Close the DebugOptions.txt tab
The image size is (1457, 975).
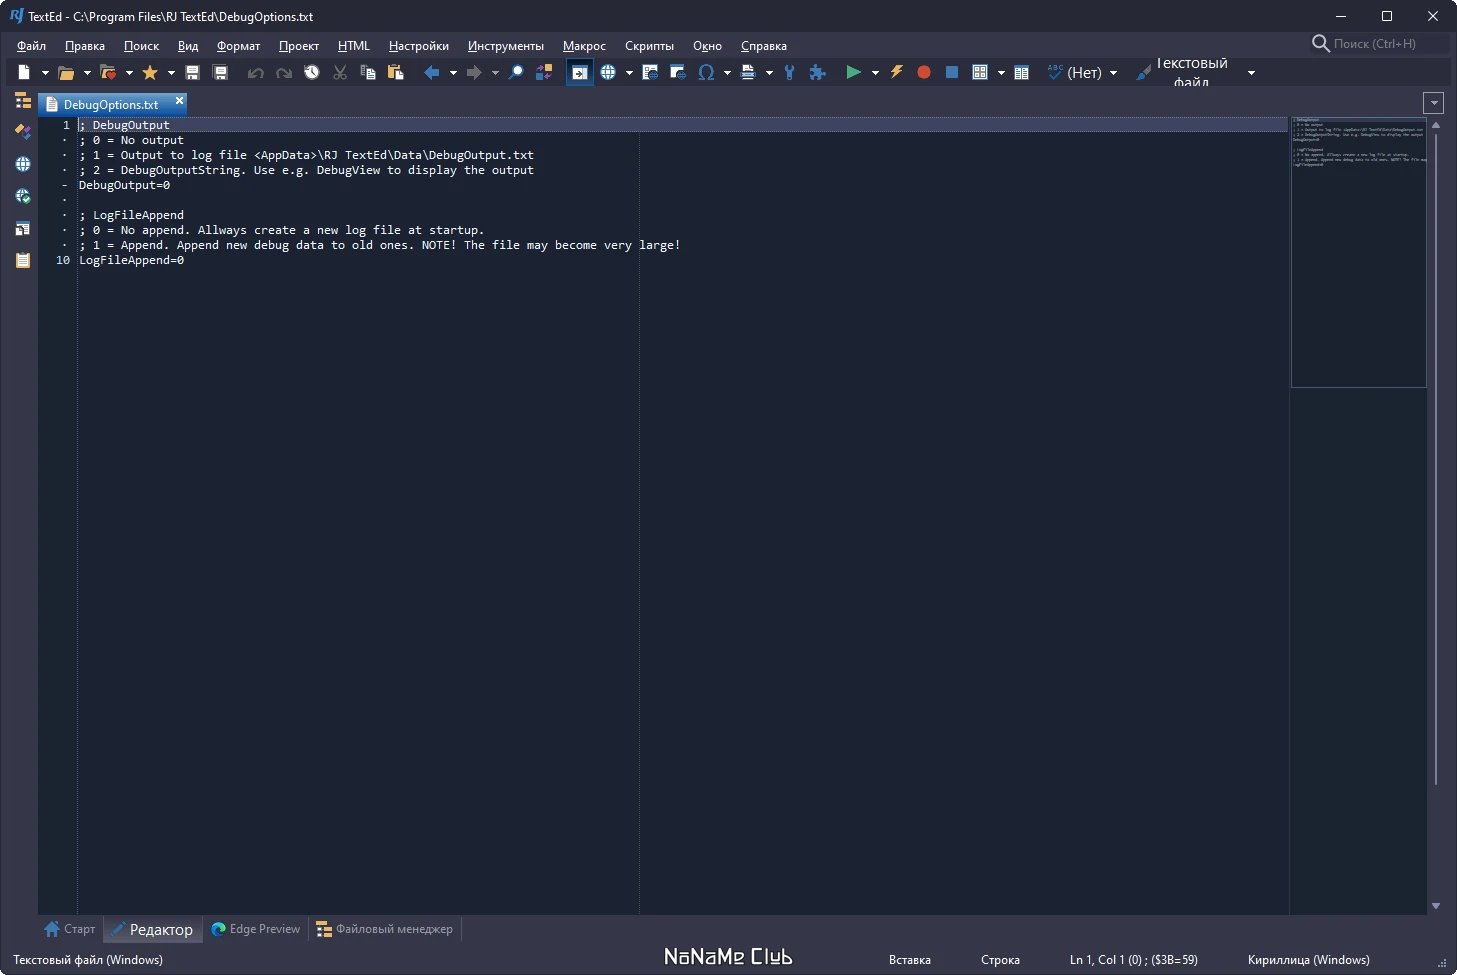click(180, 100)
